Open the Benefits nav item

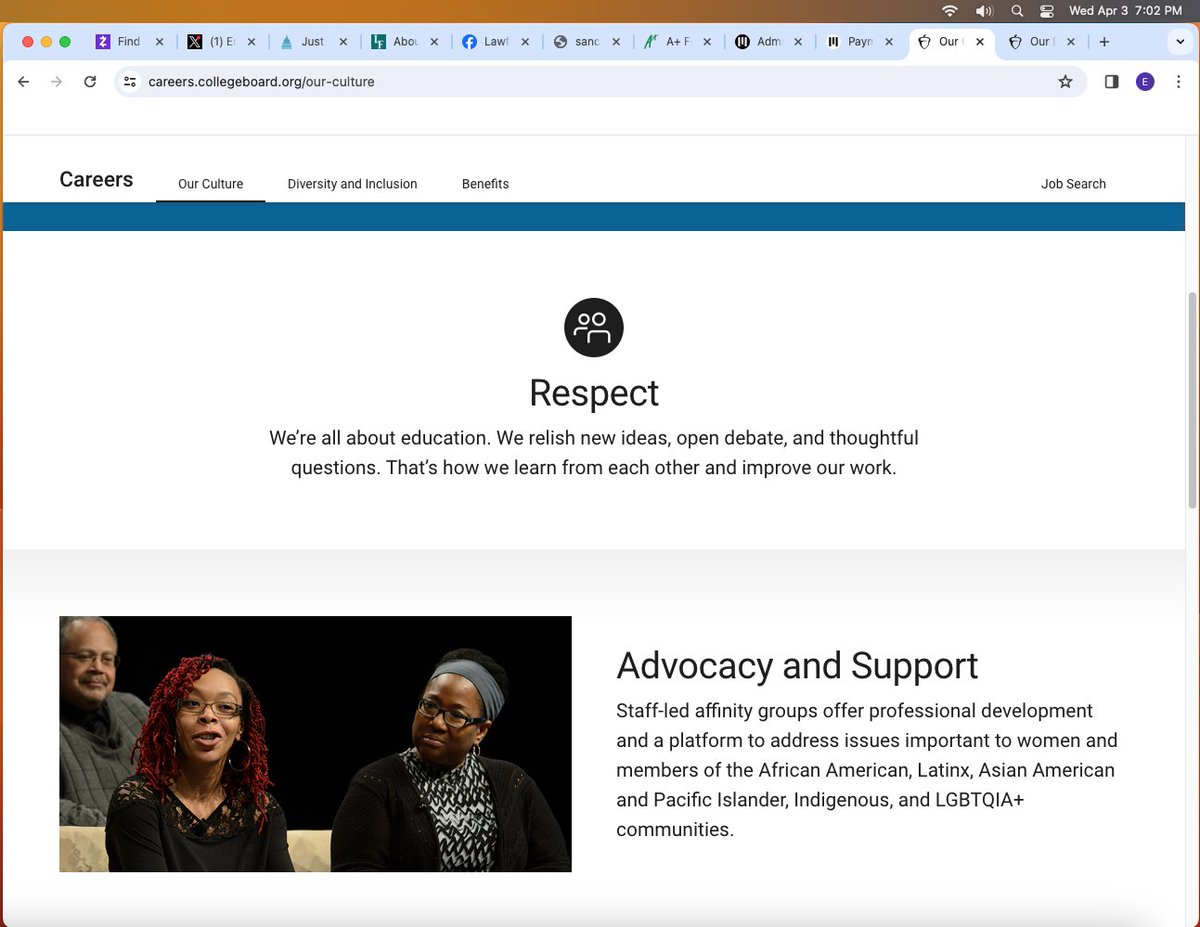pos(485,184)
